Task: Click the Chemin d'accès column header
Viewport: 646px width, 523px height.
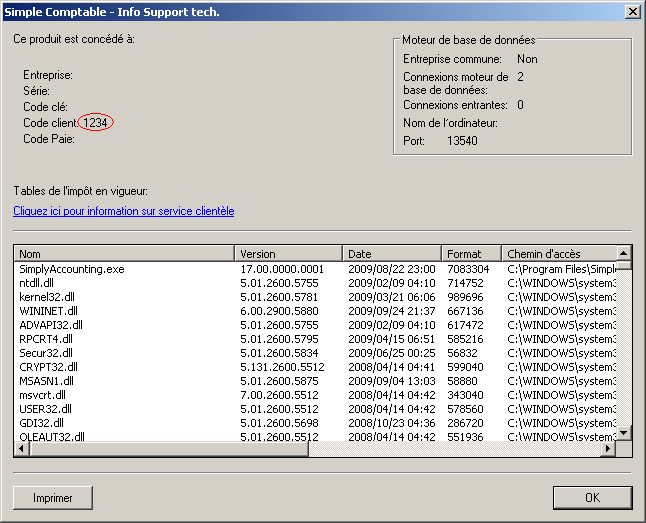Action: click(x=559, y=253)
